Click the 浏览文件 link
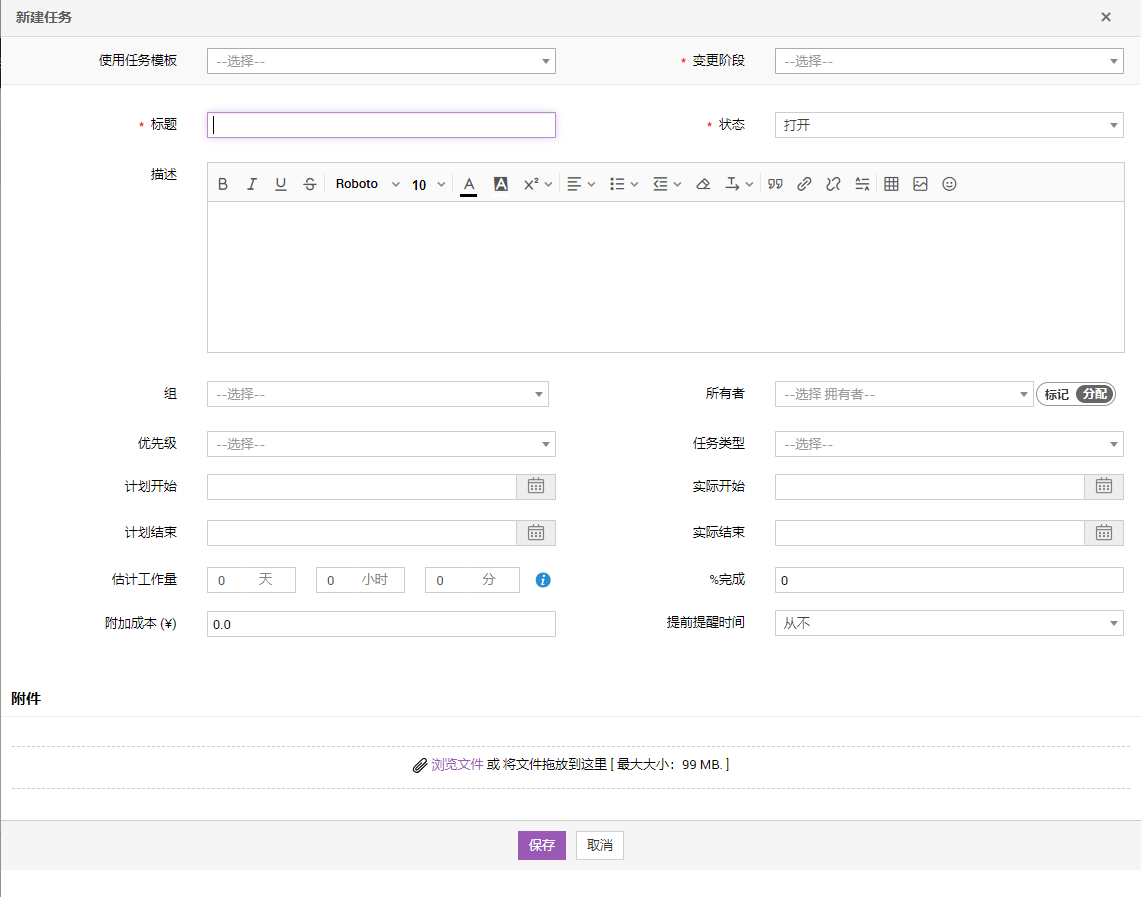 [x=457, y=764]
